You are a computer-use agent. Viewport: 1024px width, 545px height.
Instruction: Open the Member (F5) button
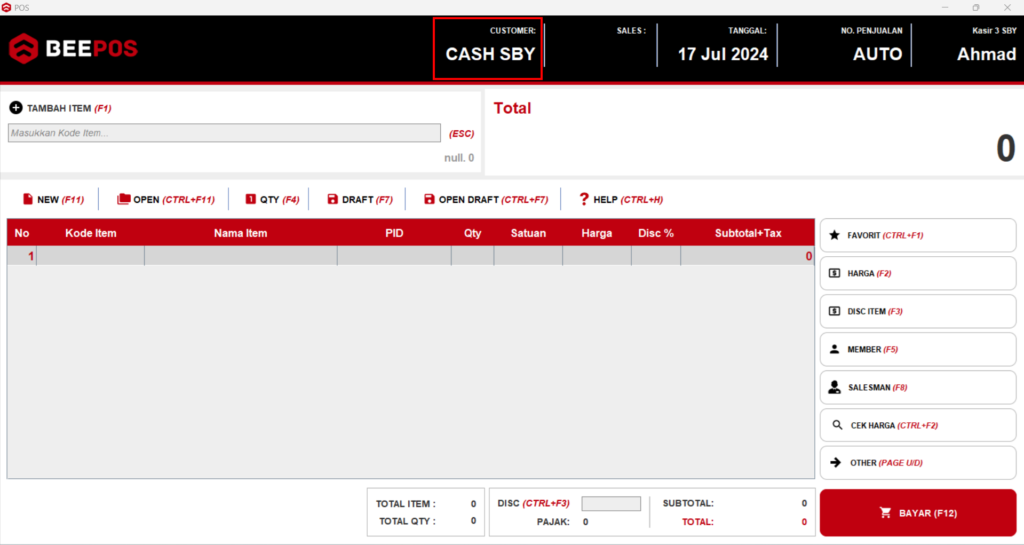coord(917,349)
